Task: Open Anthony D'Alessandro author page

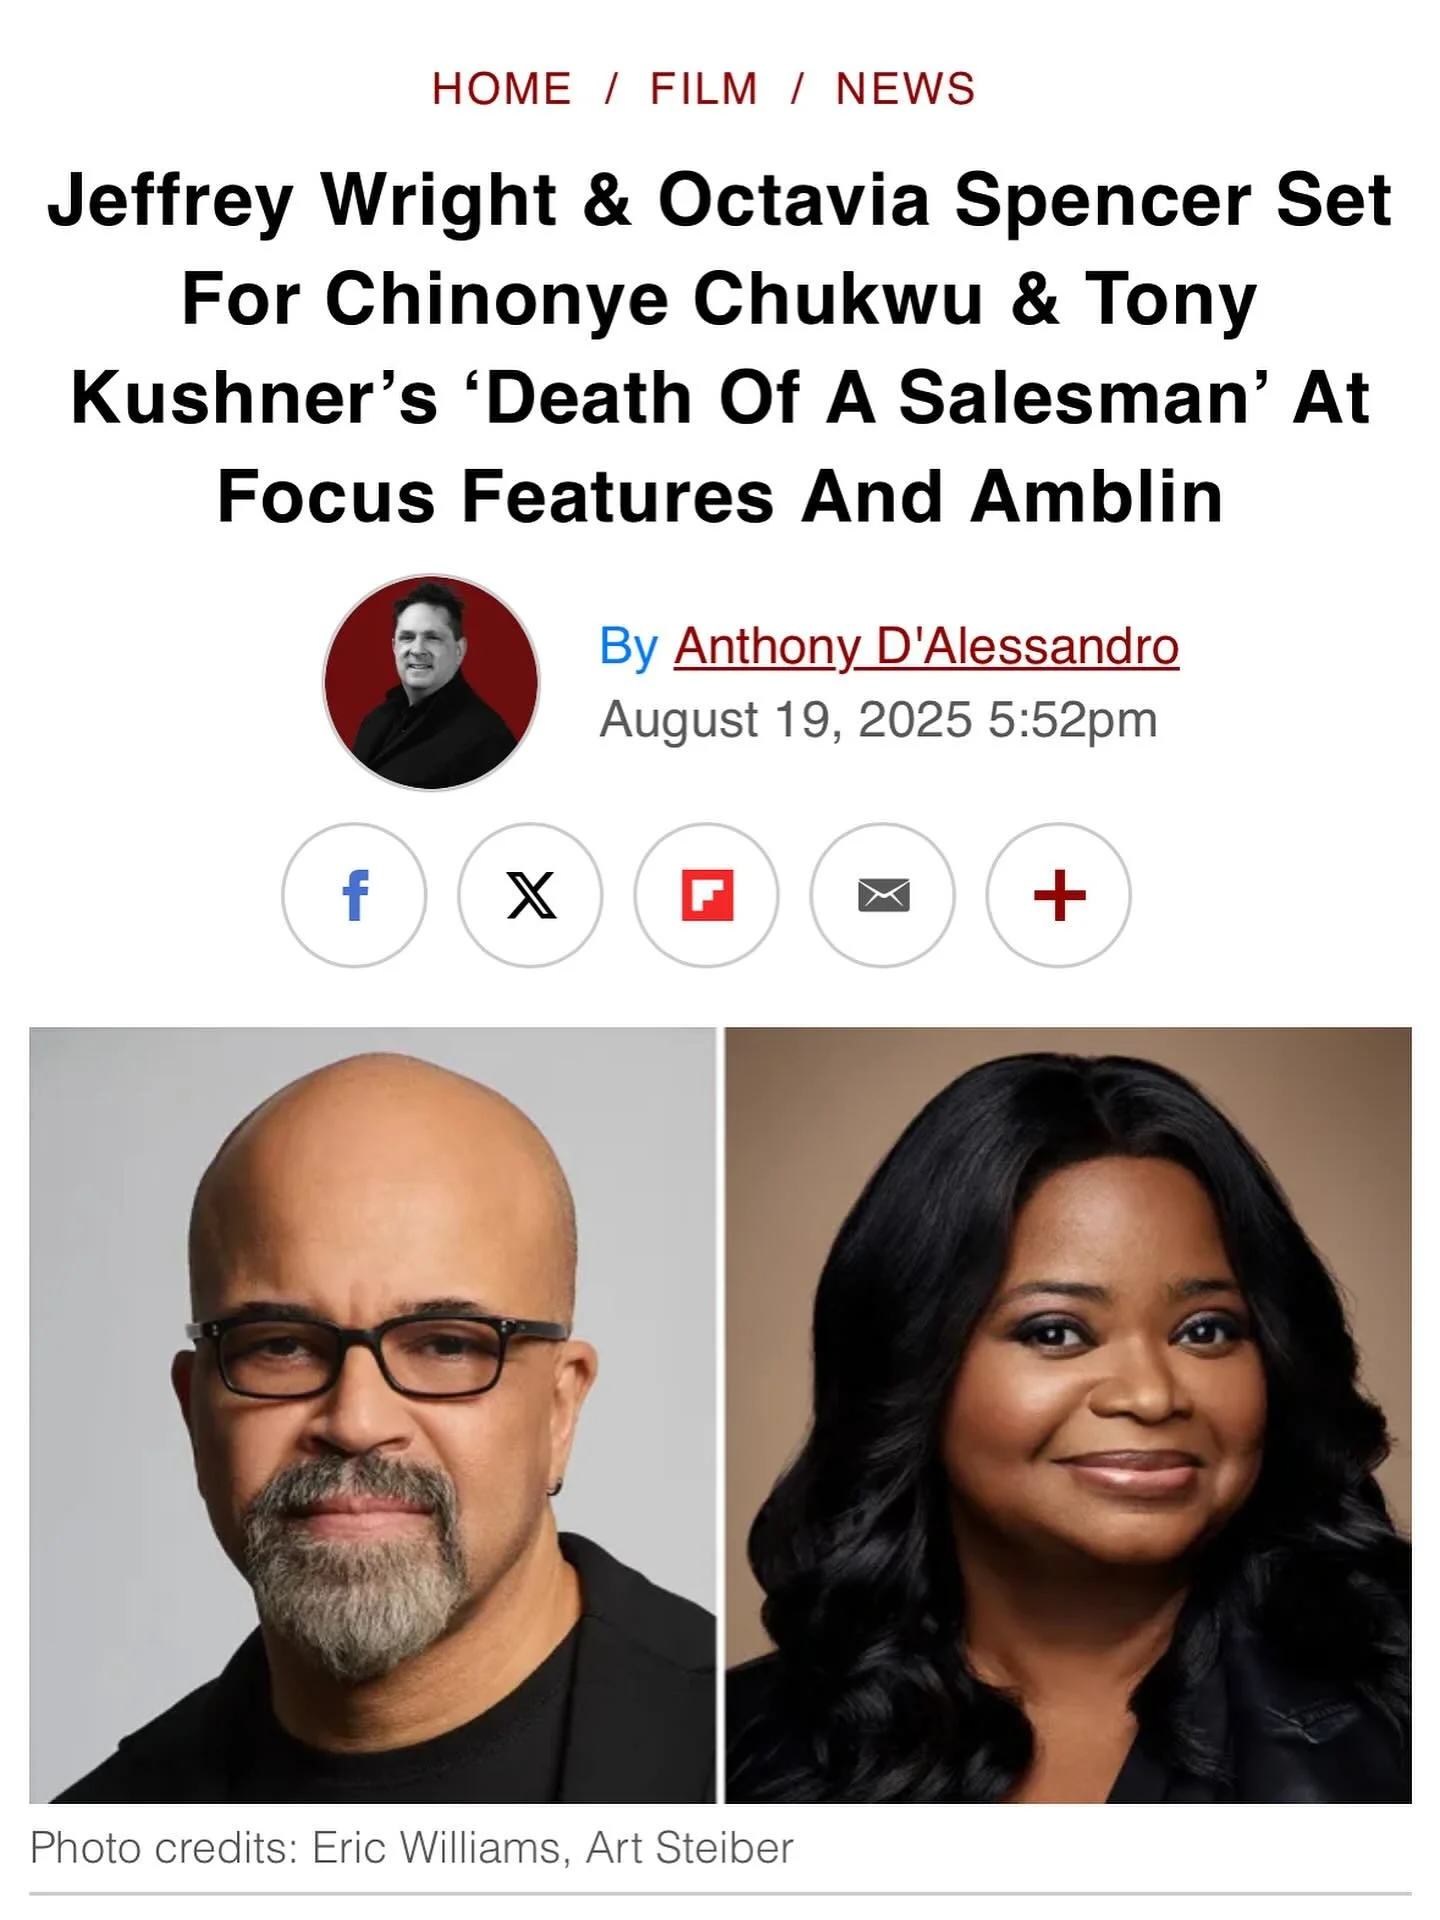Action: (927, 646)
